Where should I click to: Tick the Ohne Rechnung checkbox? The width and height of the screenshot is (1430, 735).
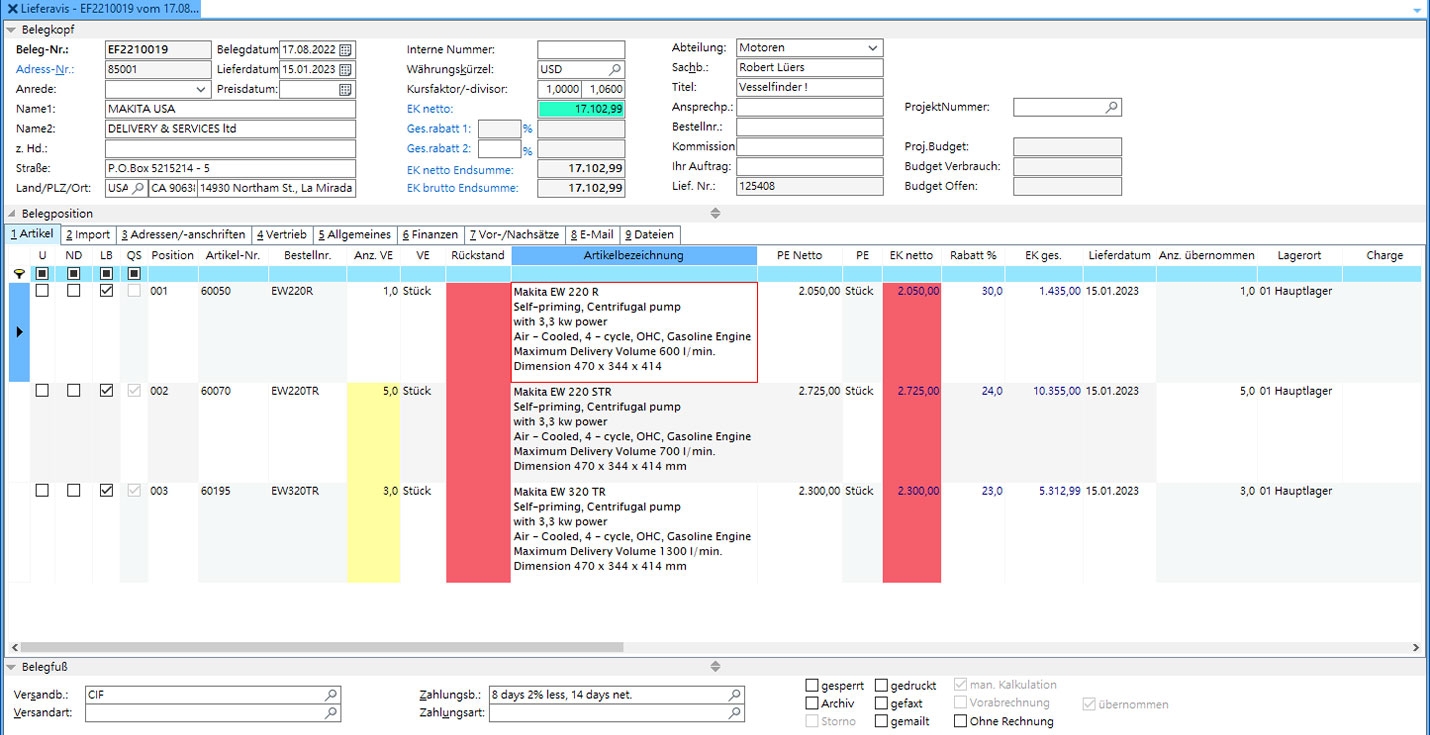pyautogui.click(x=960, y=721)
